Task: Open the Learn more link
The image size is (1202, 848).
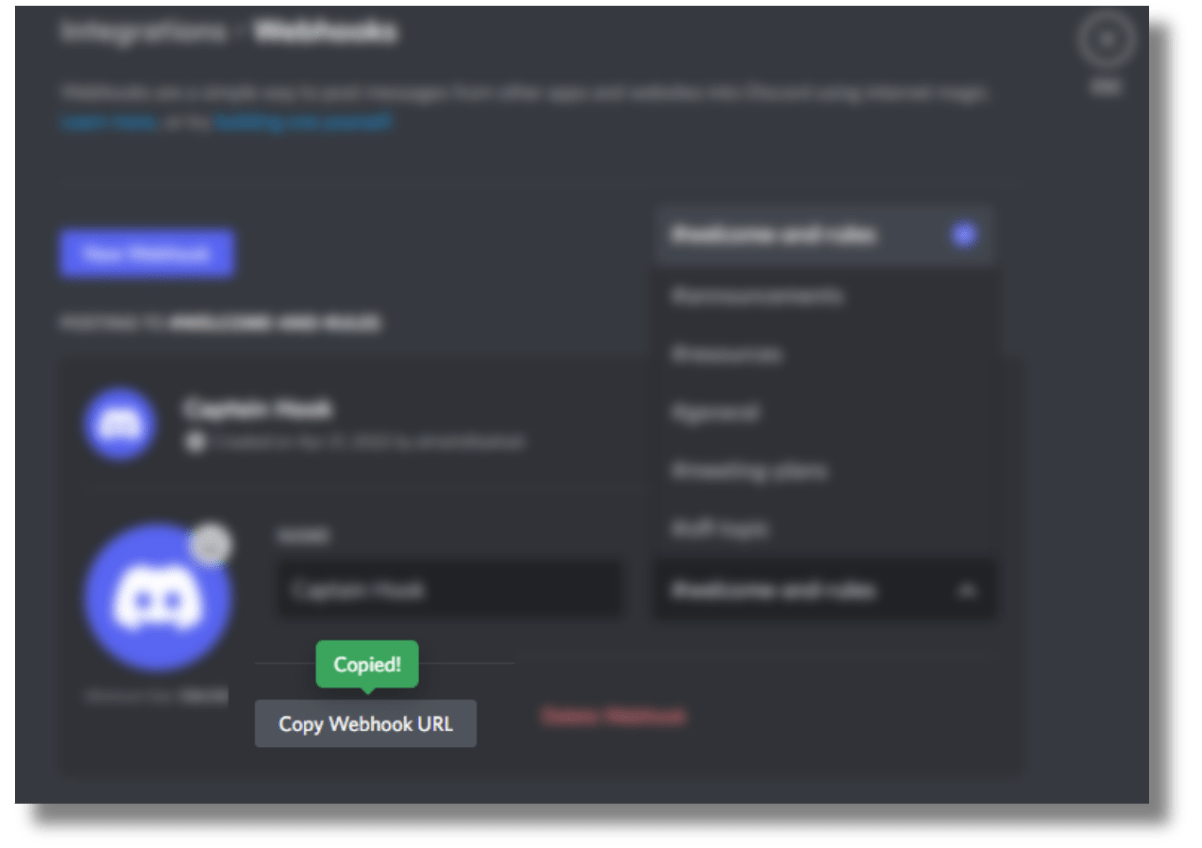Action: [108, 122]
